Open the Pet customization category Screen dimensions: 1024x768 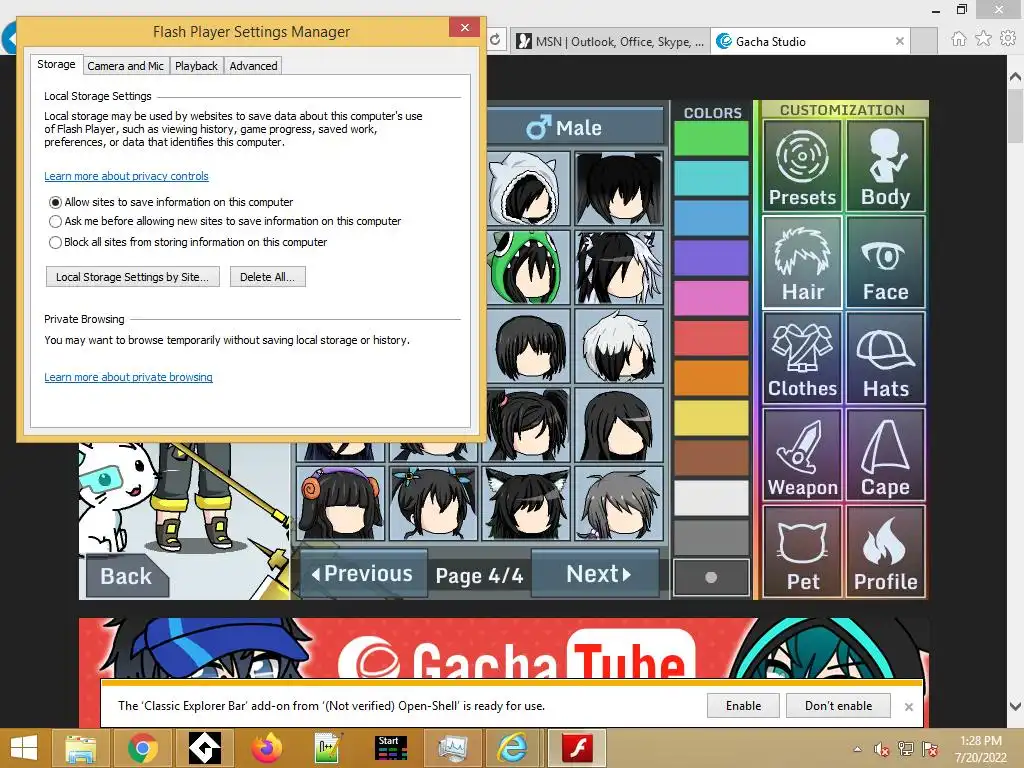(x=802, y=551)
